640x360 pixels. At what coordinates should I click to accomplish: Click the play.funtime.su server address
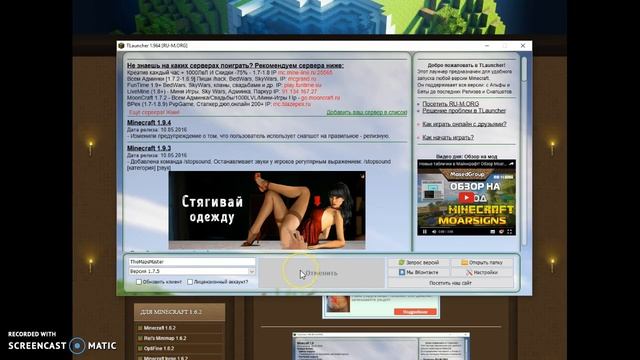(x=302, y=85)
